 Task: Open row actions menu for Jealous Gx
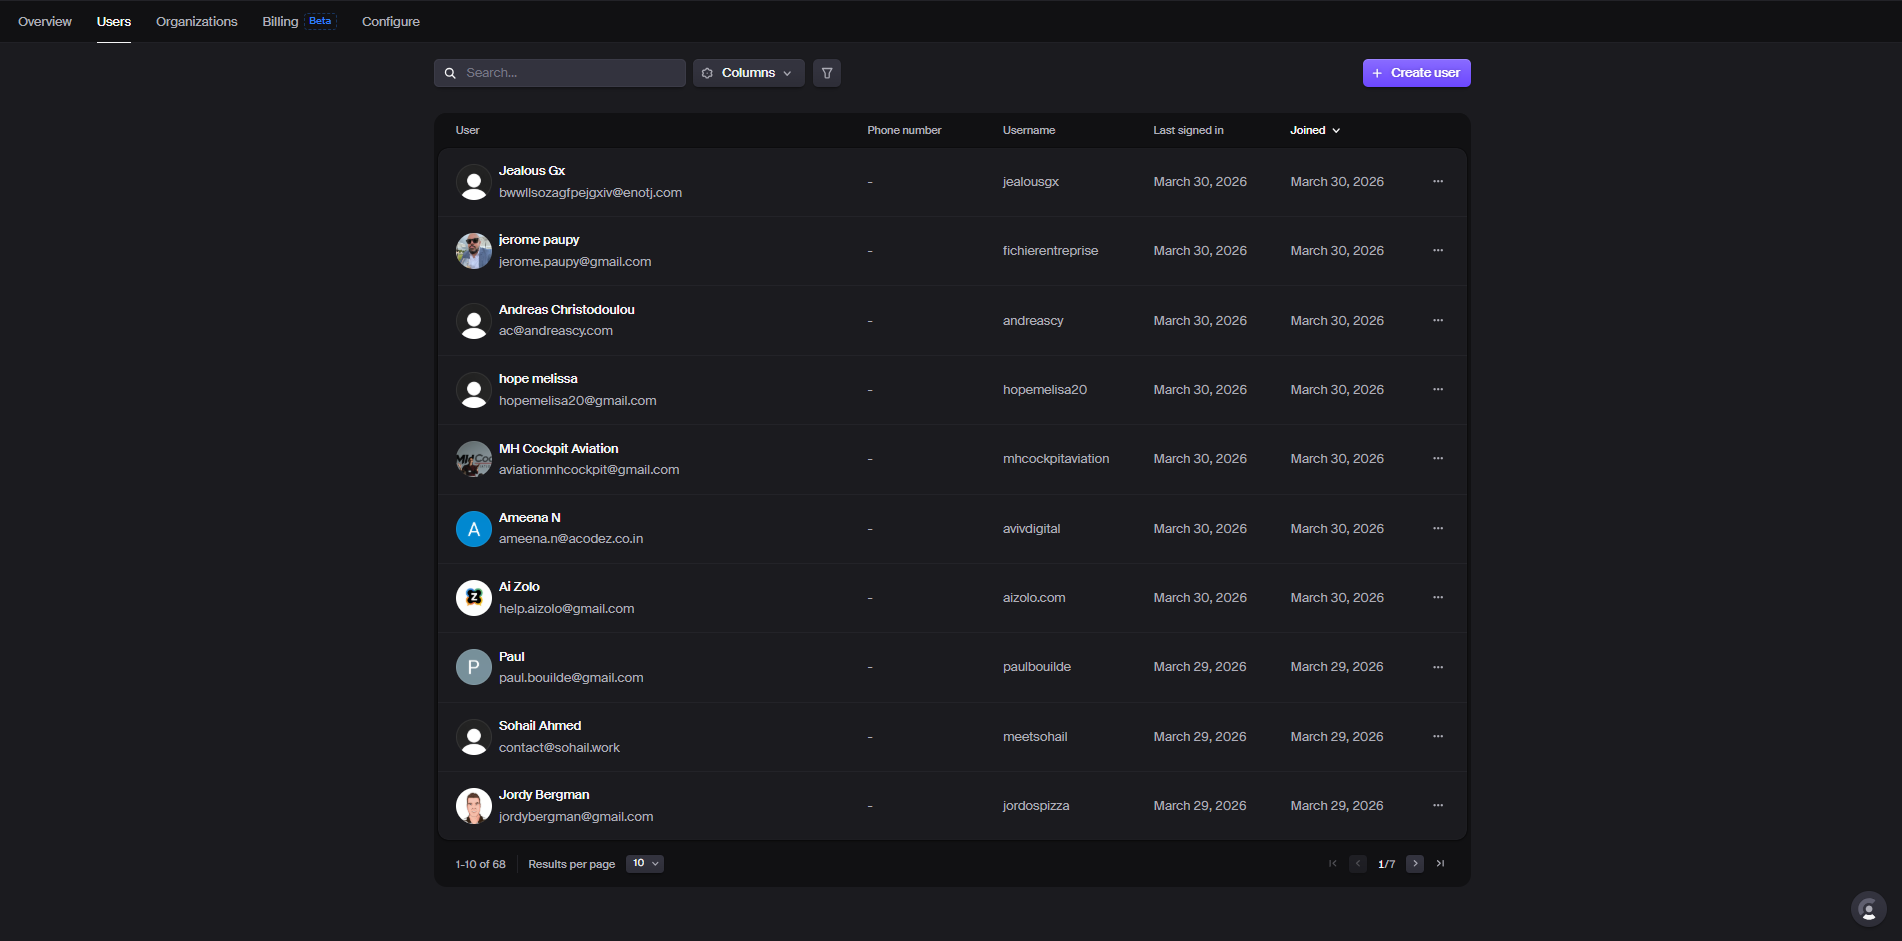point(1437,182)
